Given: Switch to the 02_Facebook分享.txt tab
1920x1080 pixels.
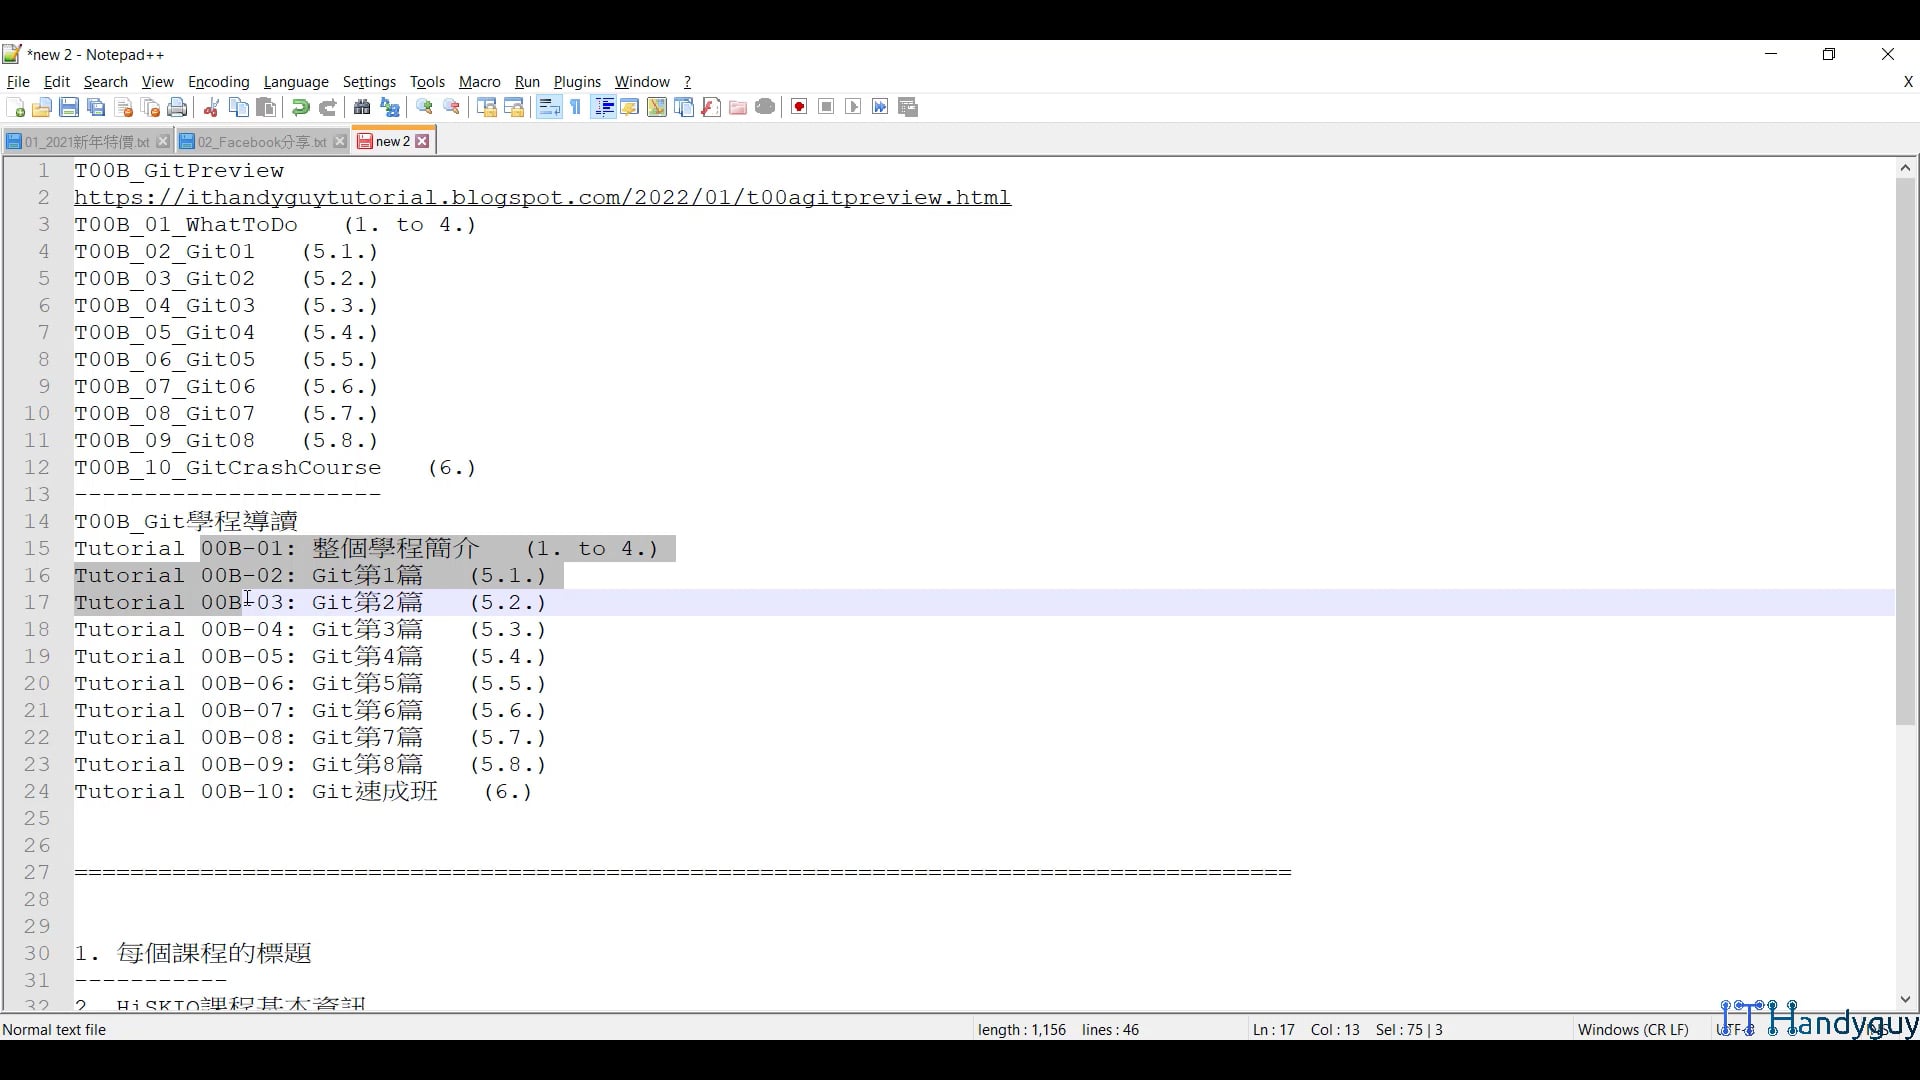Looking at the screenshot, I should 261,142.
